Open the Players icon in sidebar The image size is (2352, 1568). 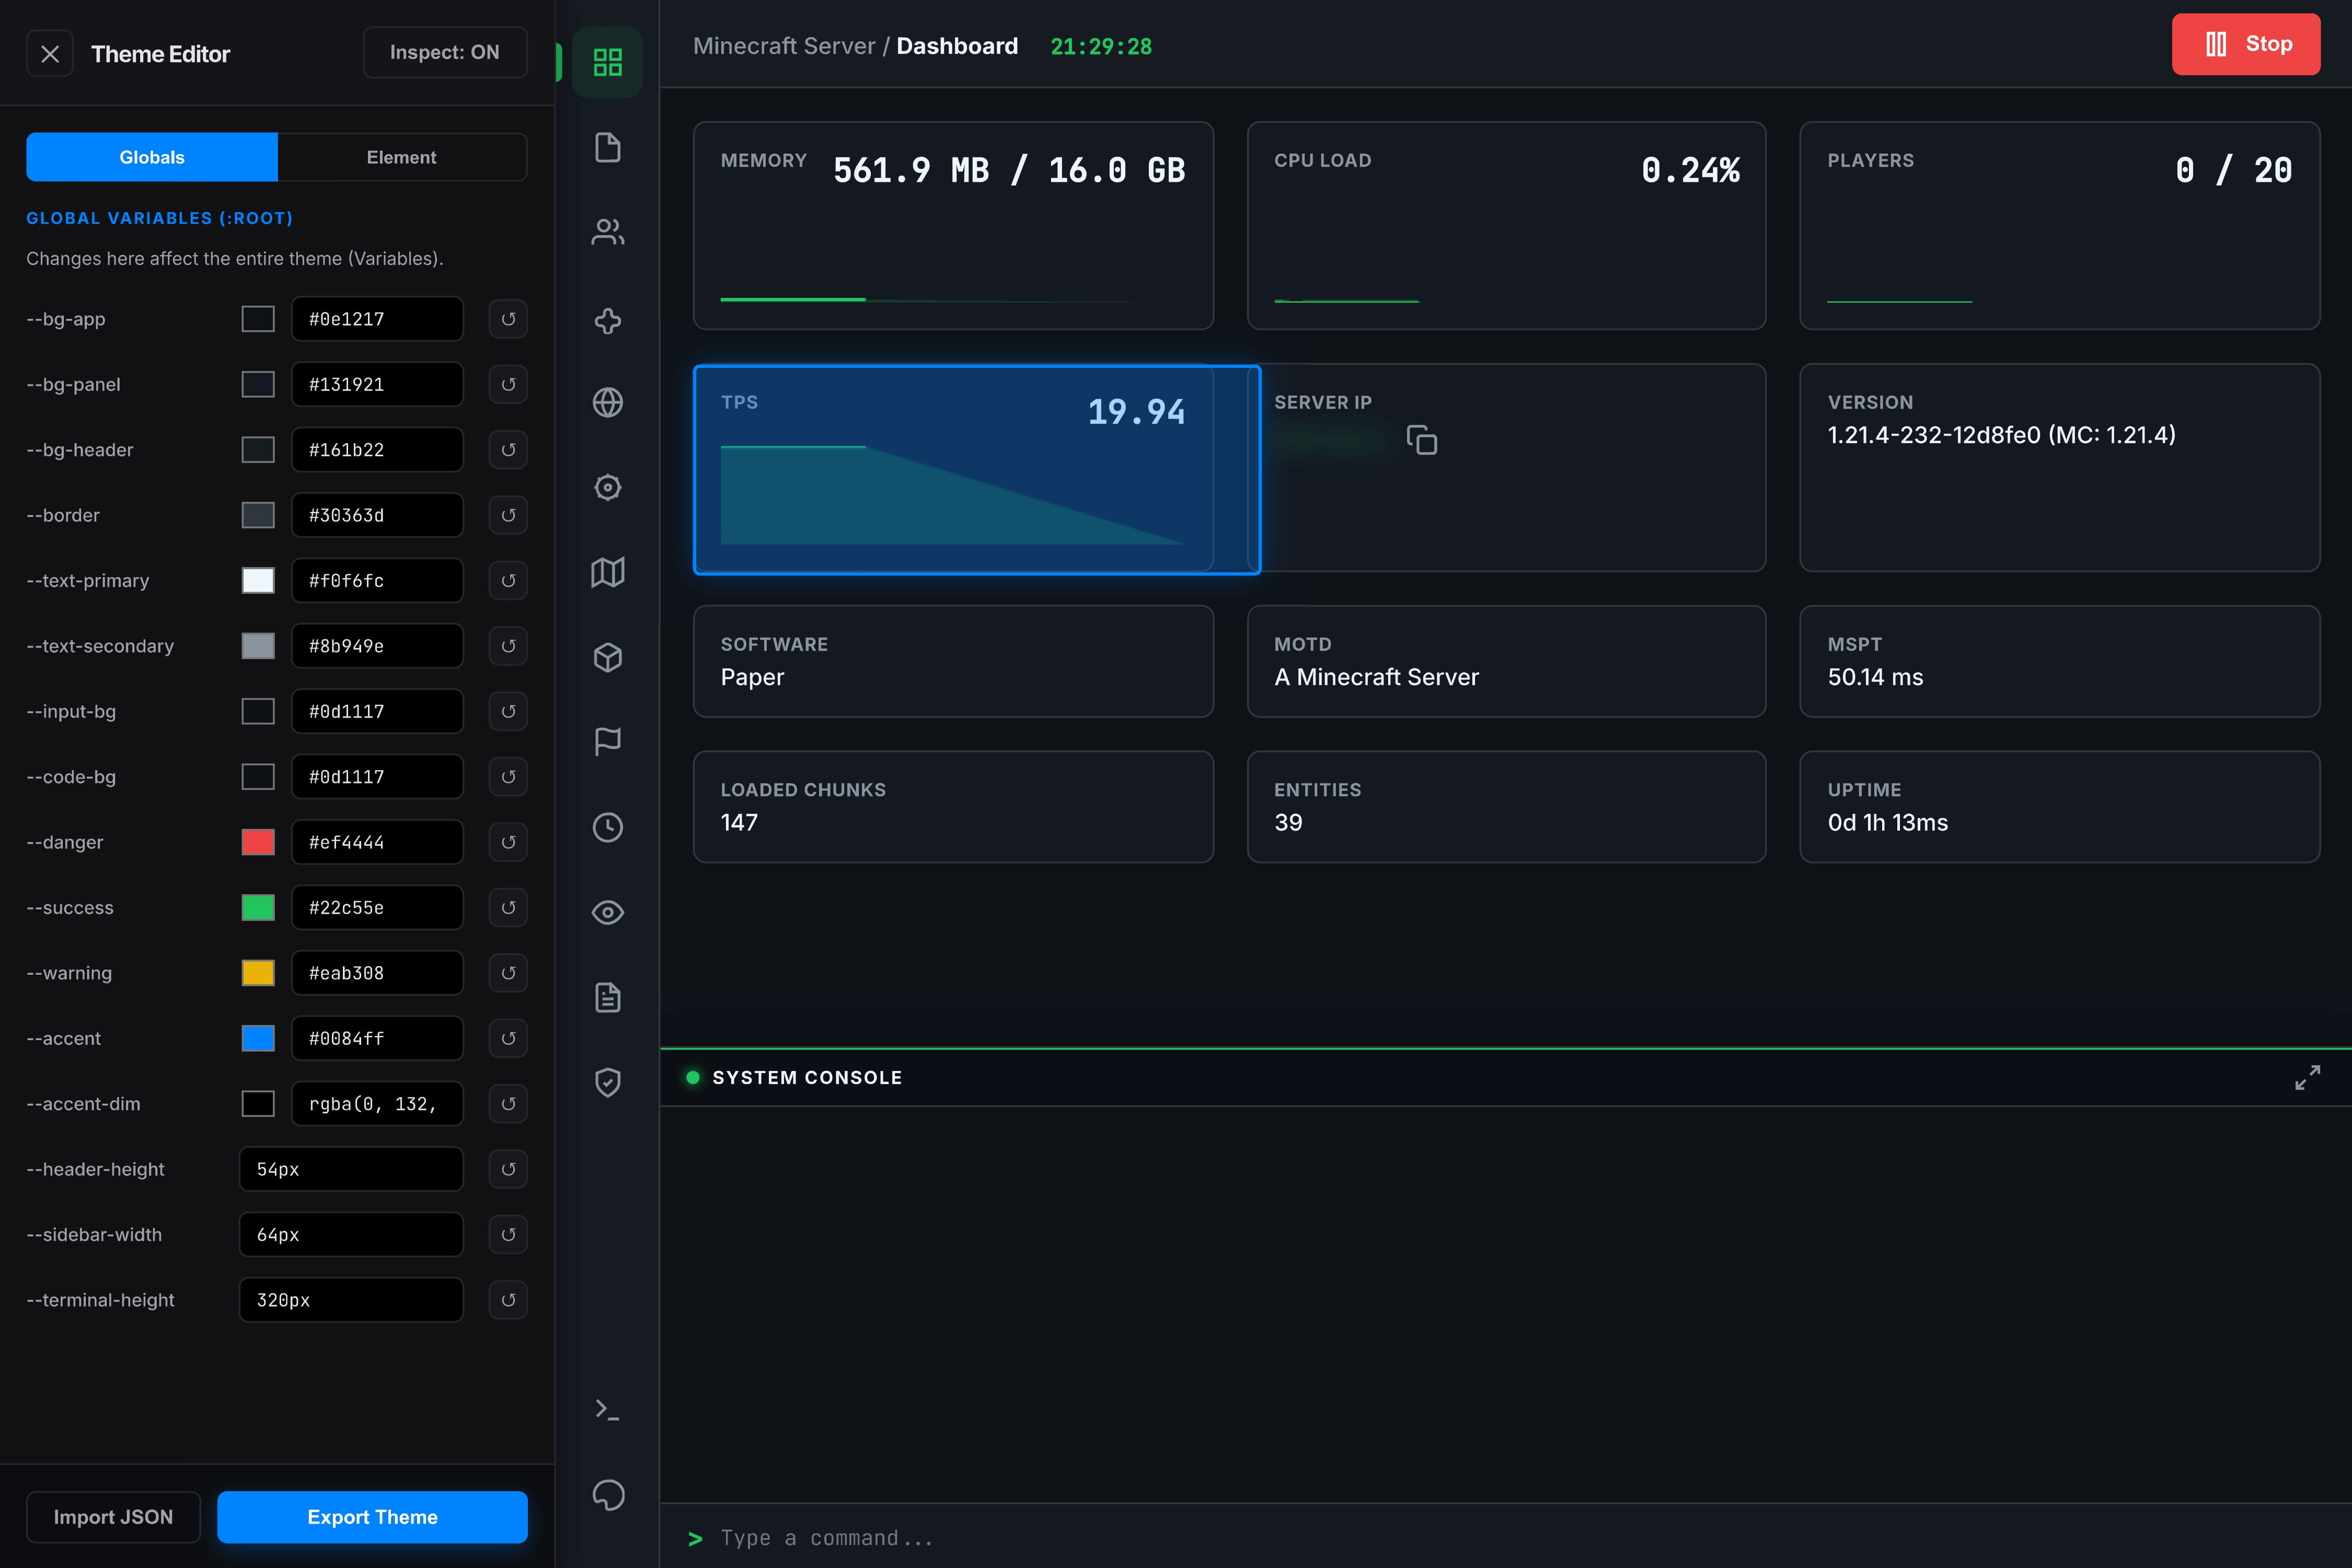(607, 232)
